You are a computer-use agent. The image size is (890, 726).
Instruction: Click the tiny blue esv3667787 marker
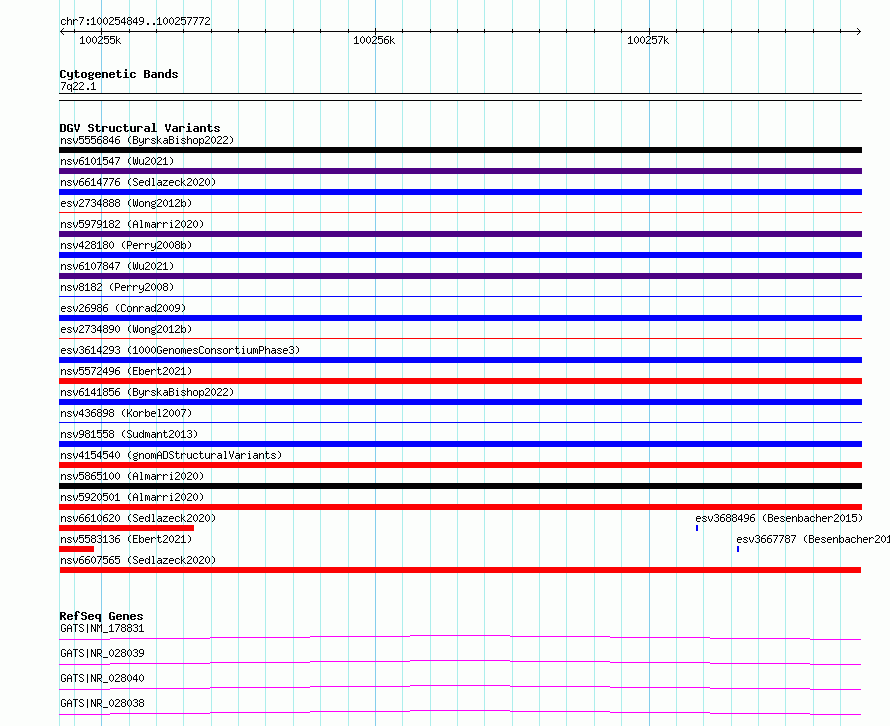pyautogui.click(x=738, y=549)
